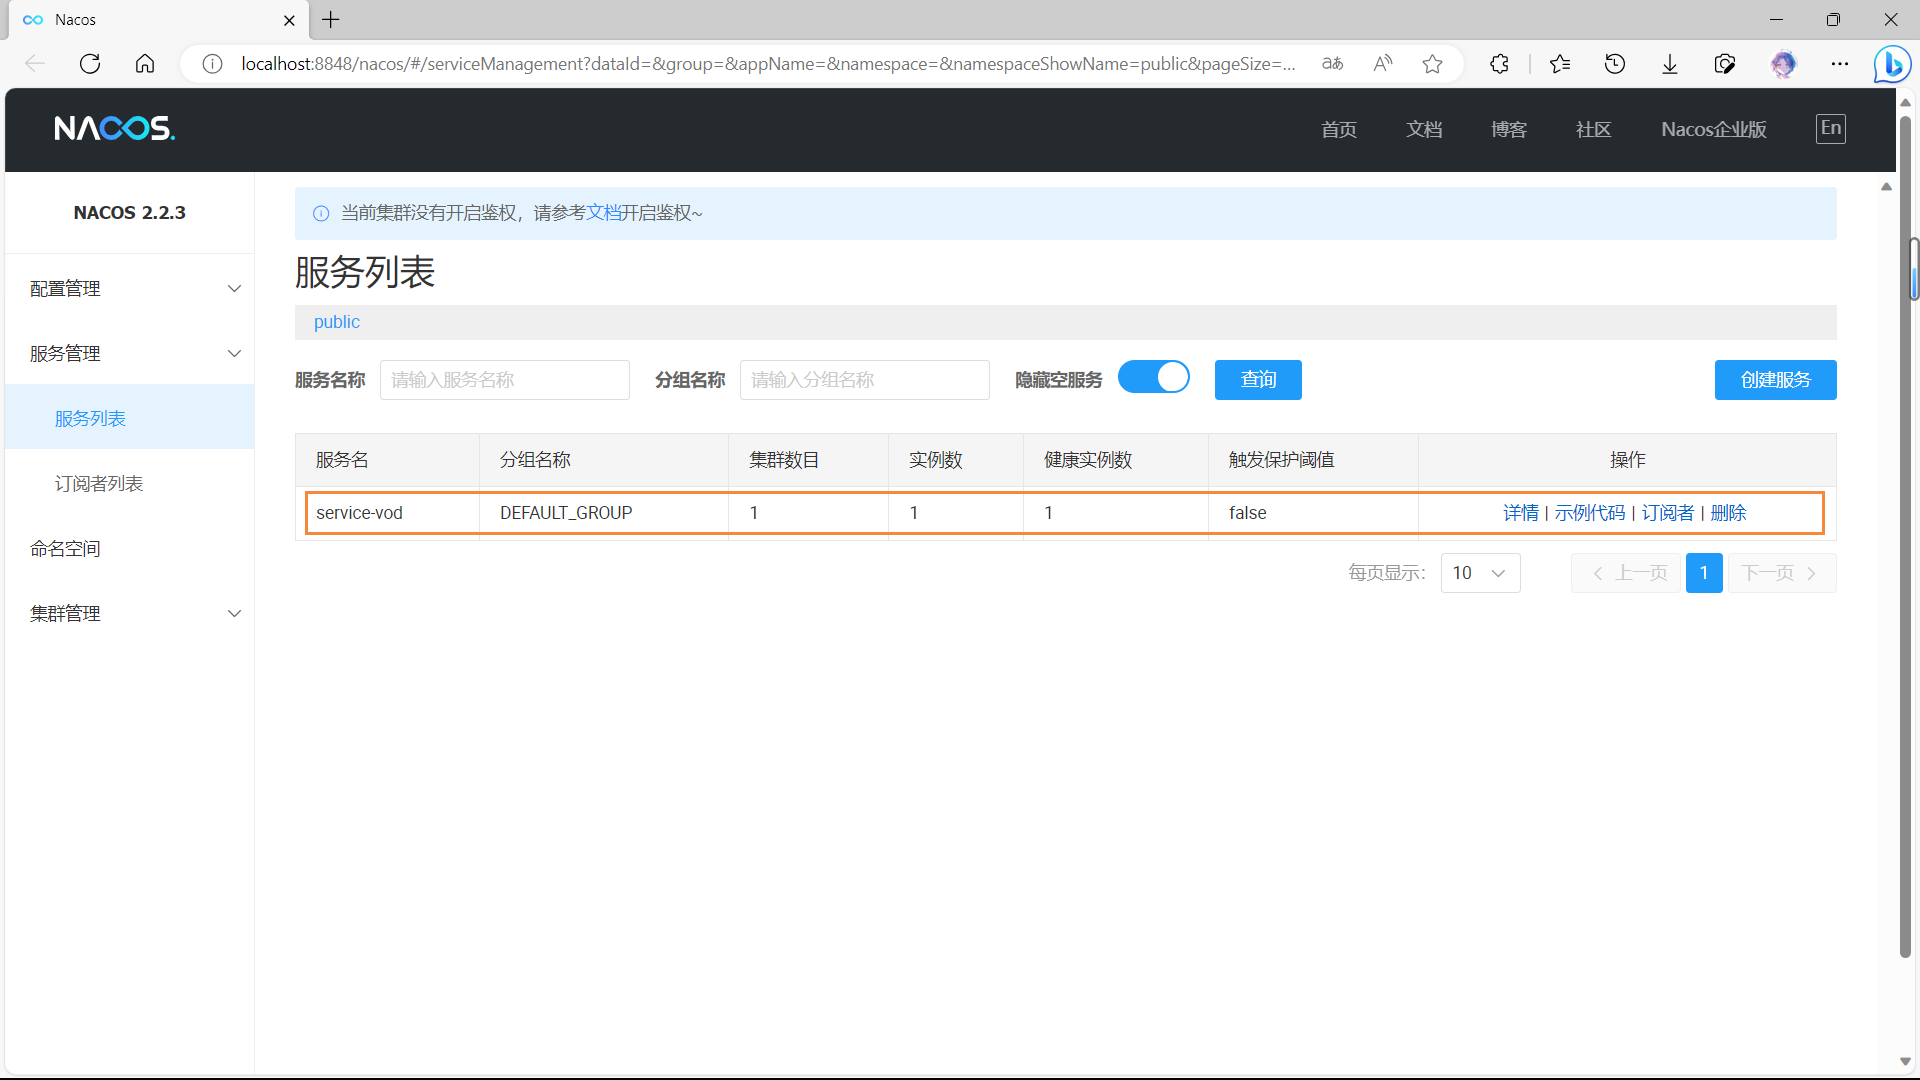
Task: Open 订阅者列表 in the sidebar
Action: click(99, 484)
